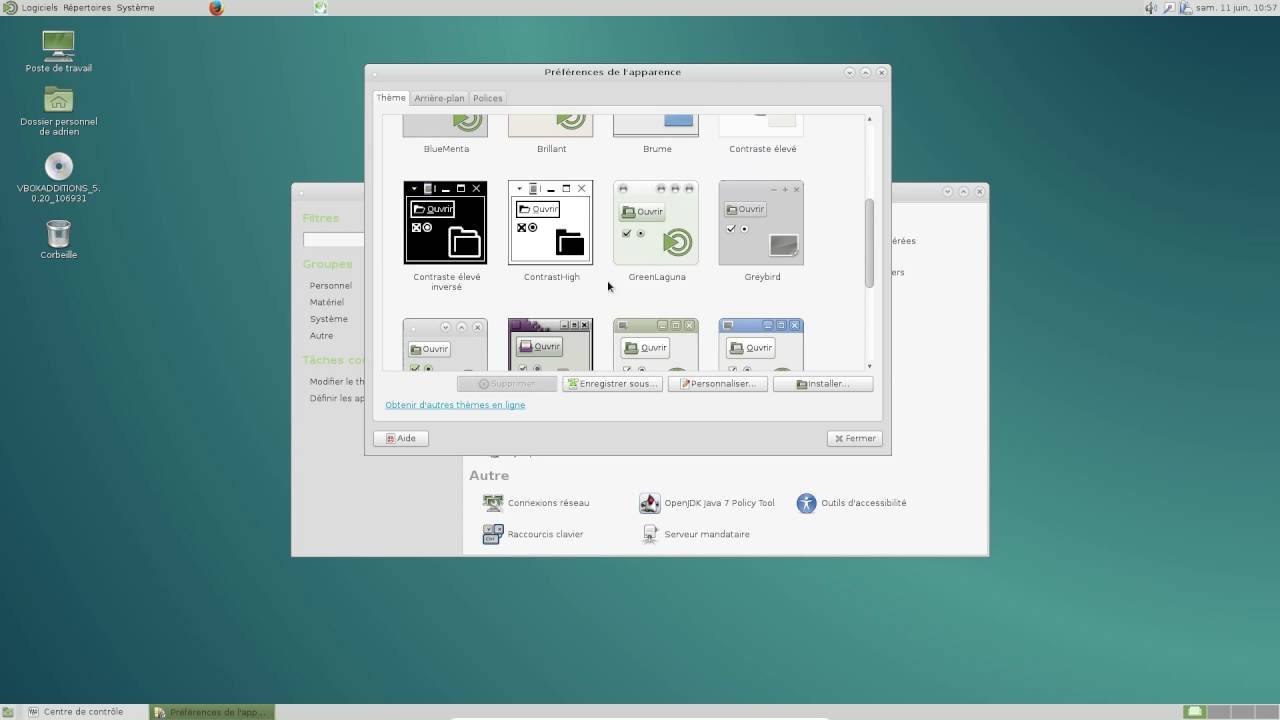Select the VBOXADDITIONS disc icon

pyautogui.click(x=58, y=177)
